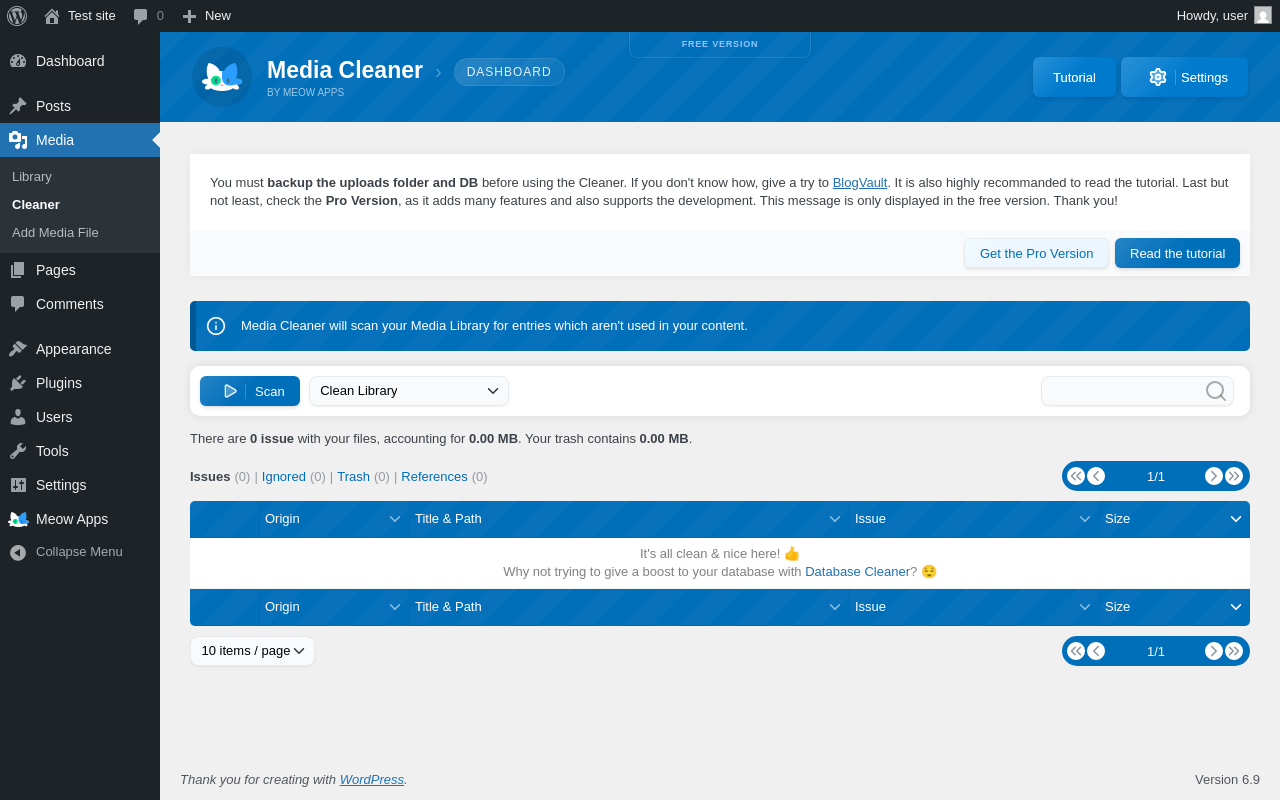The width and height of the screenshot is (1280, 800).
Task: Open the Appearance menu
Action: coord(80,349)
